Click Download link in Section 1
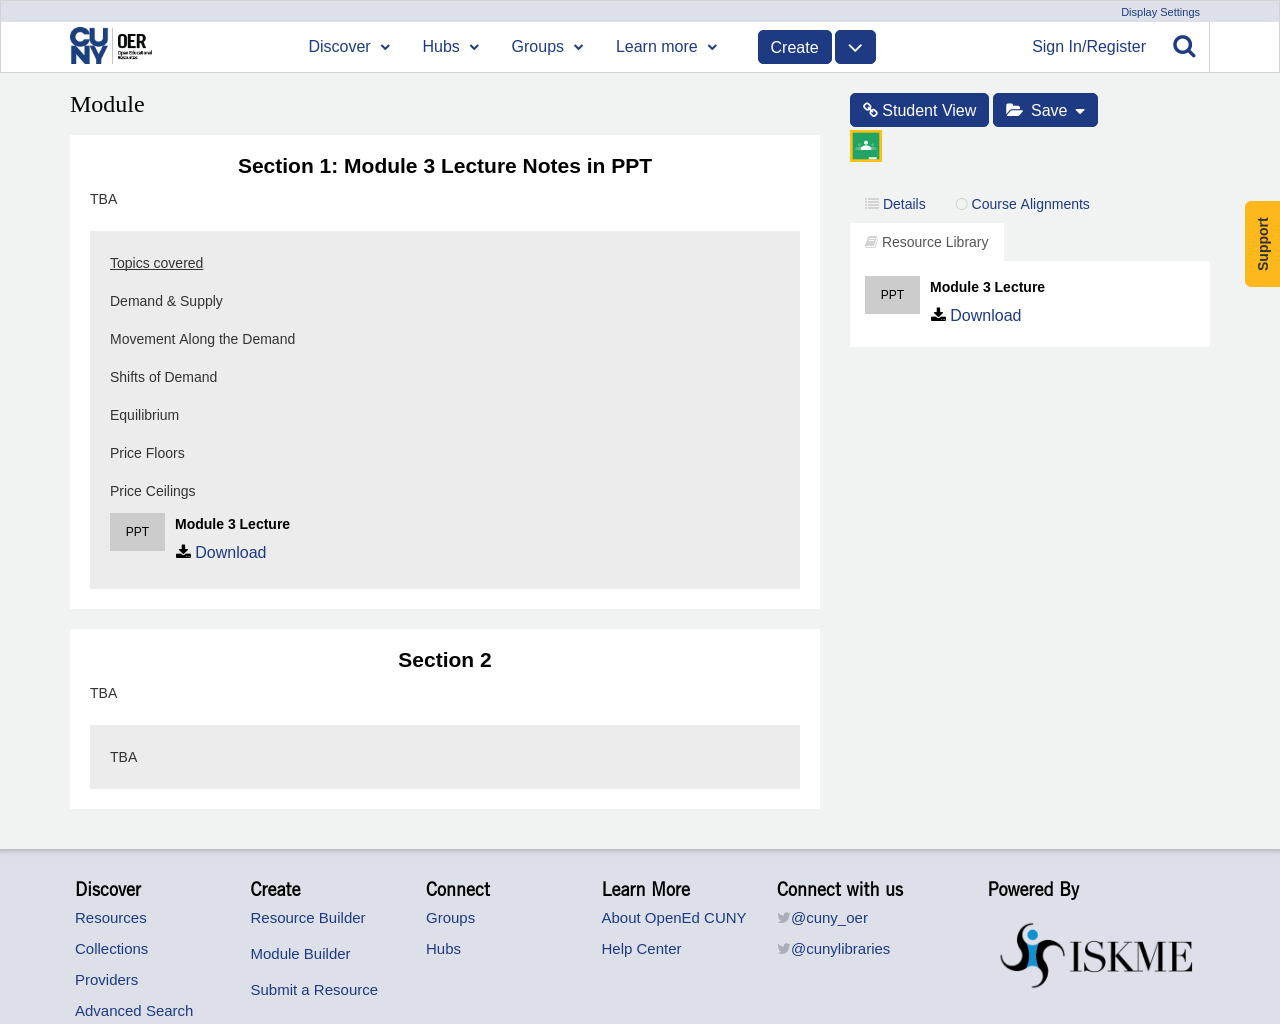Viewport: 1280px width, 1024px height. (230, 552)
